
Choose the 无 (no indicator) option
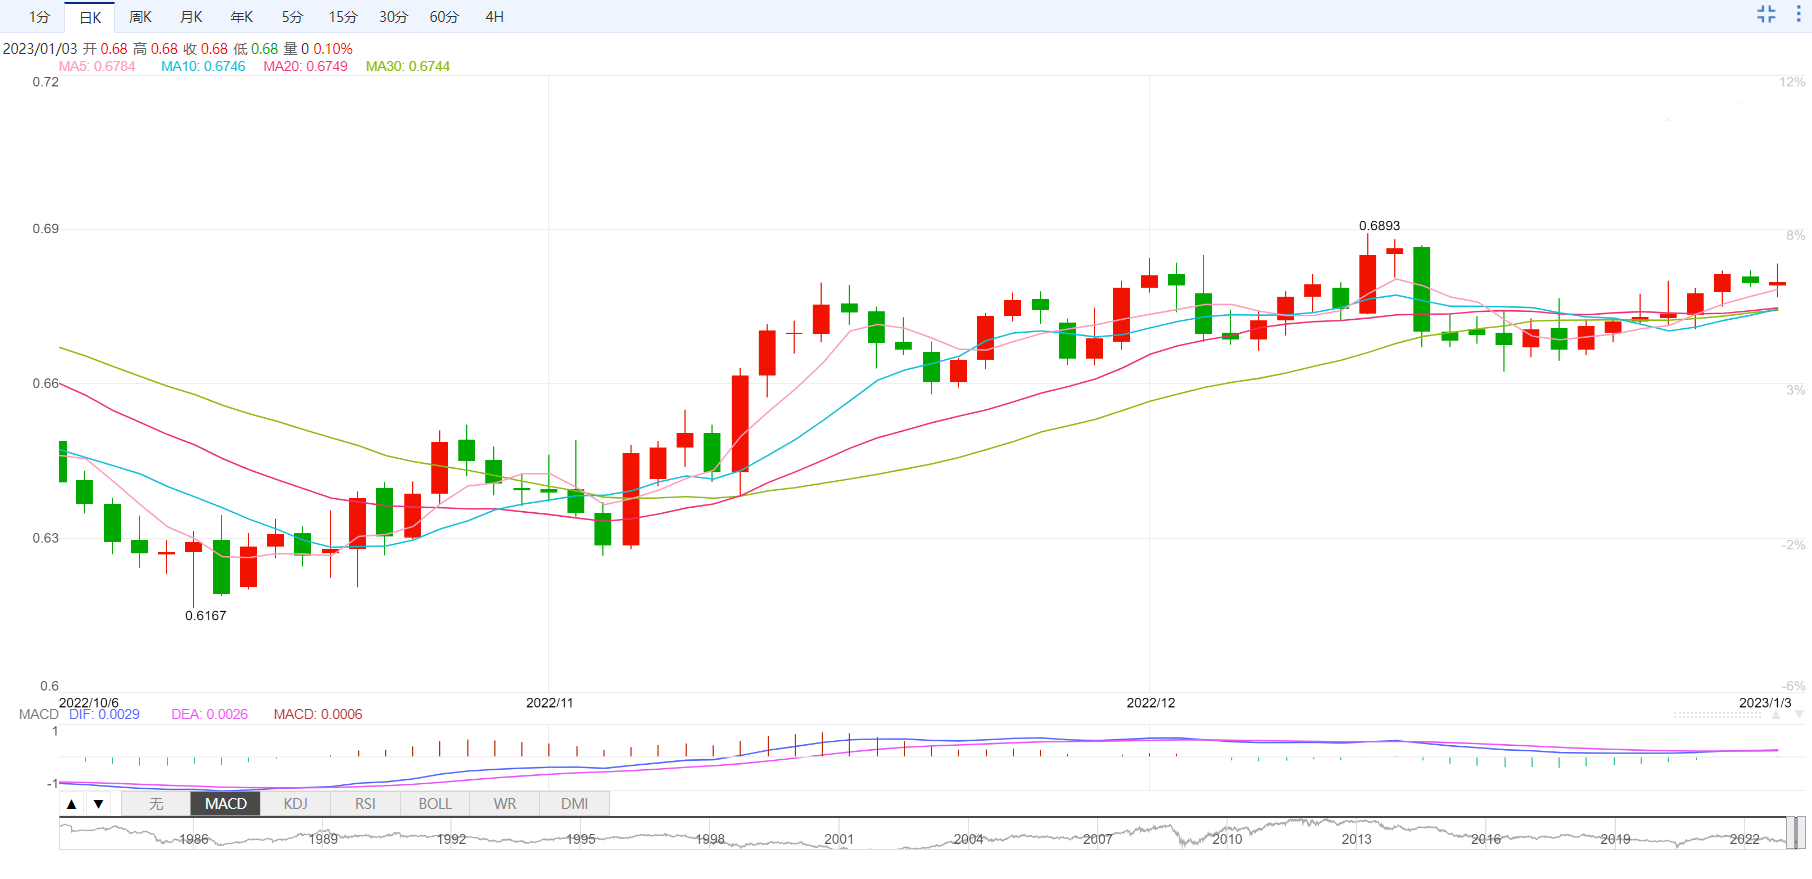click(156, 804)
